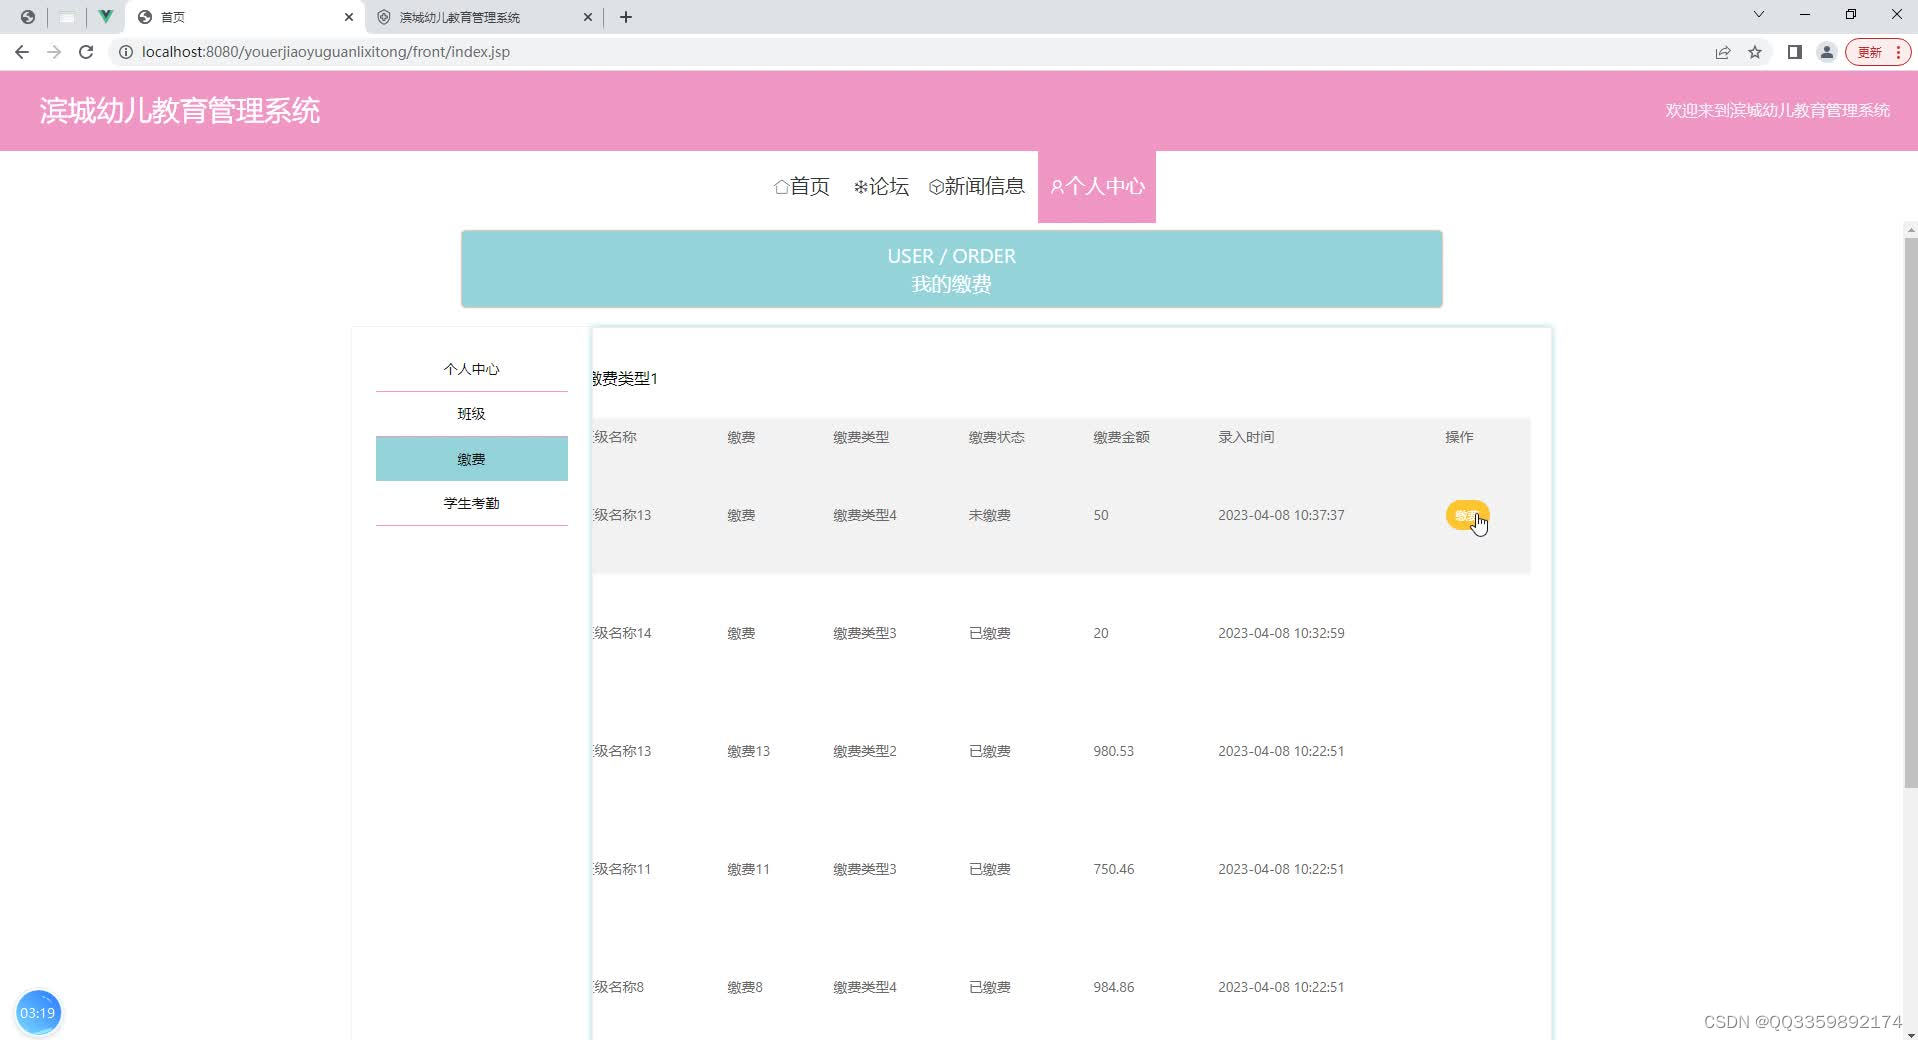Click the 缴费状态 column header
The height and width of the screenshot is (1040, 1918).
coord(996,437)
